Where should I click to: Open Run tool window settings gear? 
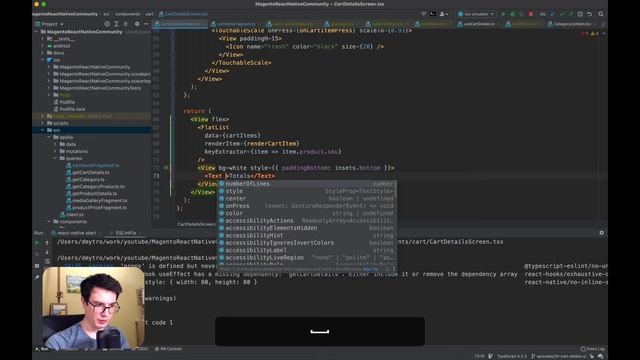coord(601,233)
